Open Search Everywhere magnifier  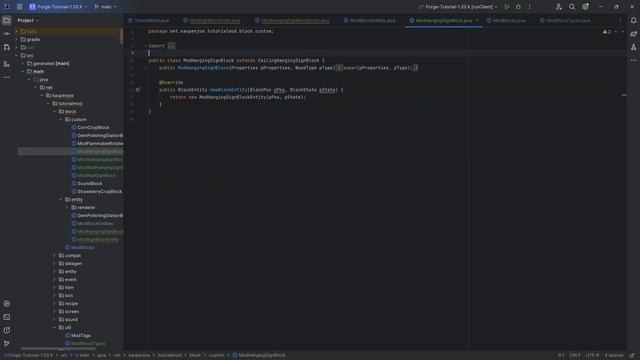pyautogui.click(x=572, y=7)
